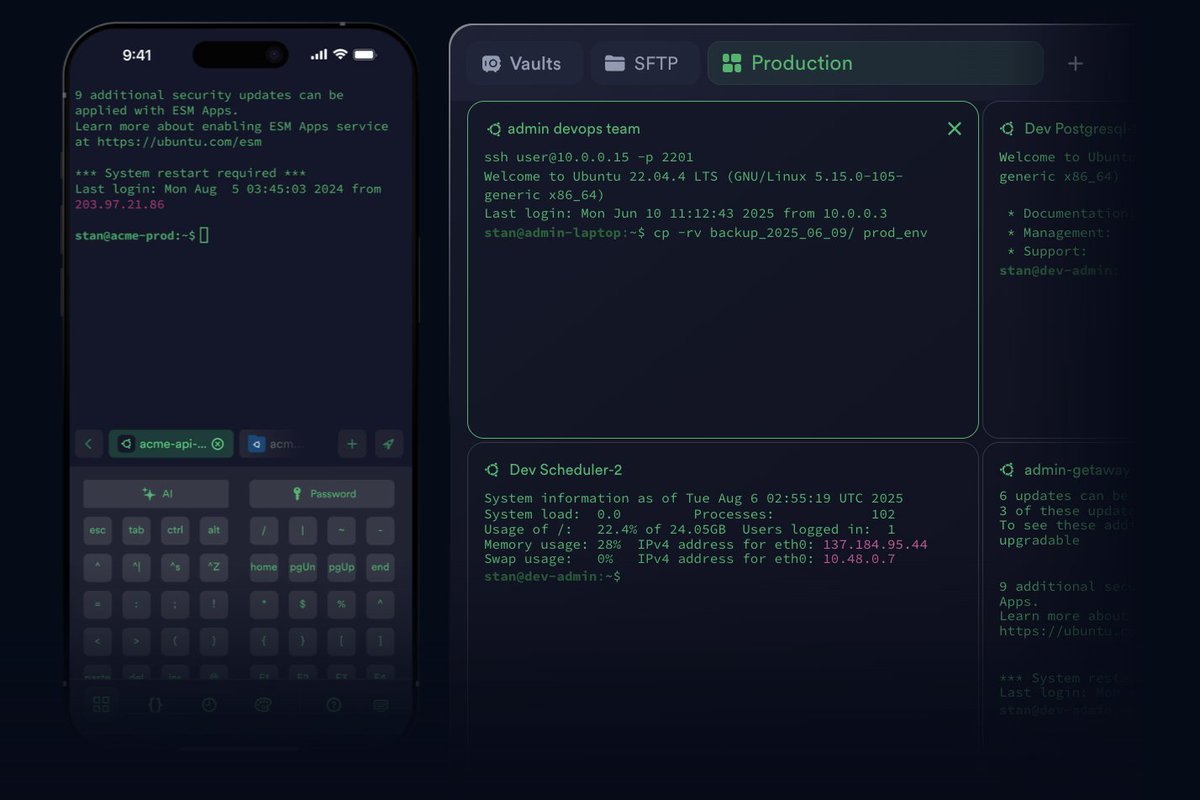Click the Ubuntu icon of Dev Postgresql pane
The height and width of the screenshot is (800, 1200).
pos(1008,129)
